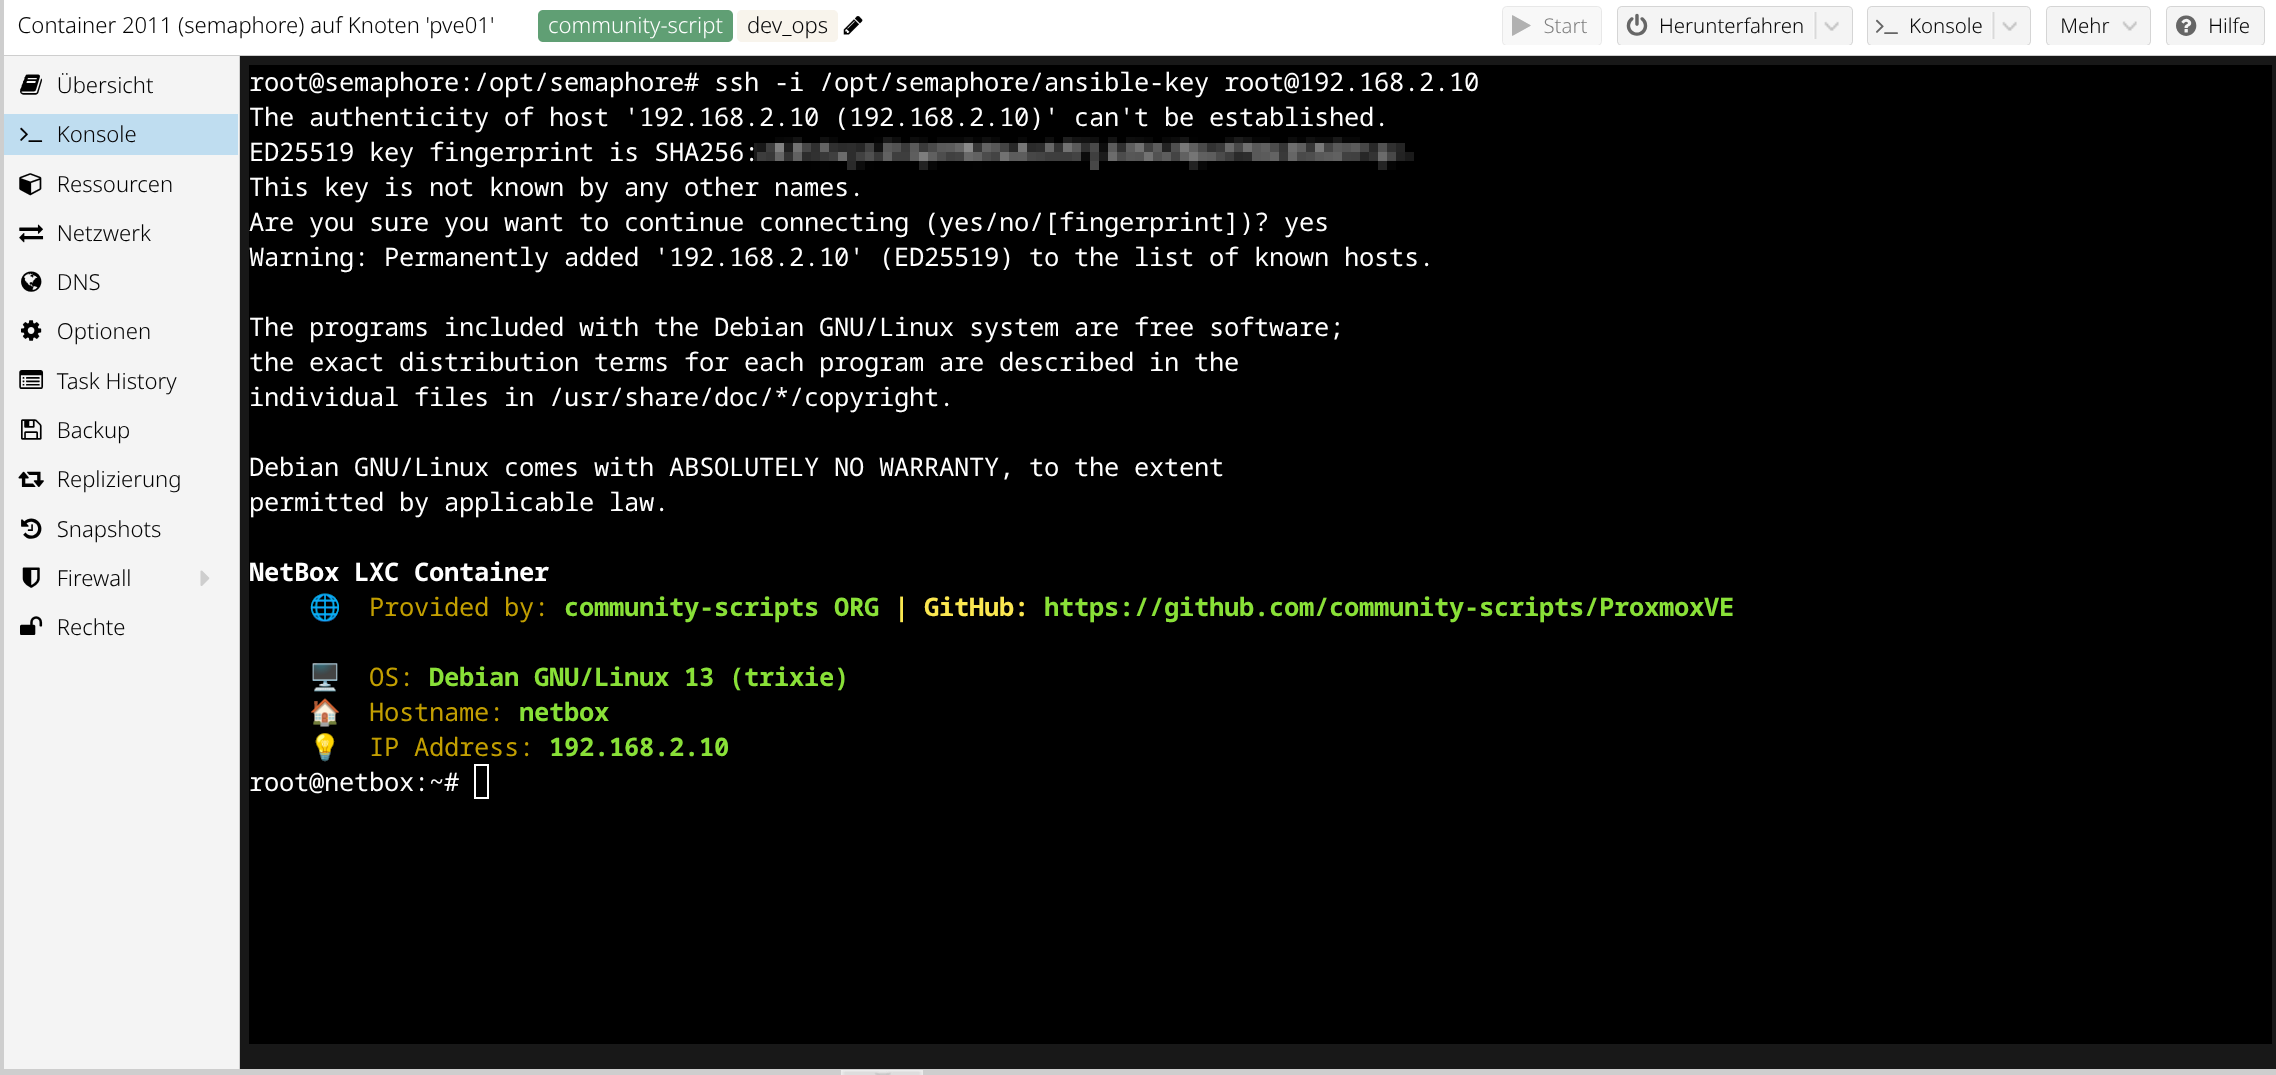Click the power icon on Herunterfahren

click(x=1637, y=25)
